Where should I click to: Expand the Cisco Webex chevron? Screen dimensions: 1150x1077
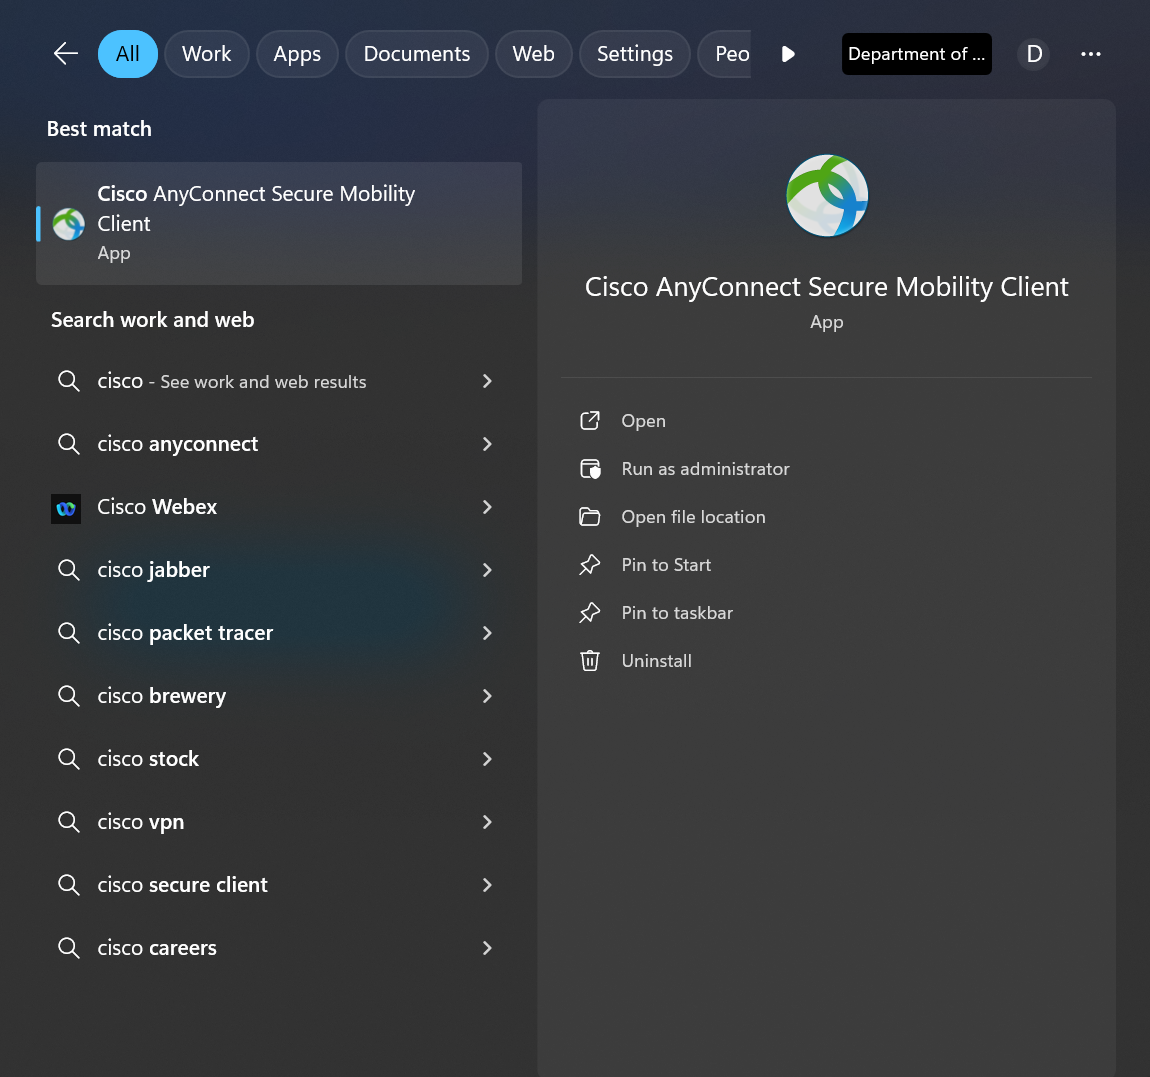pyautogui.click(x=487, y=507)
